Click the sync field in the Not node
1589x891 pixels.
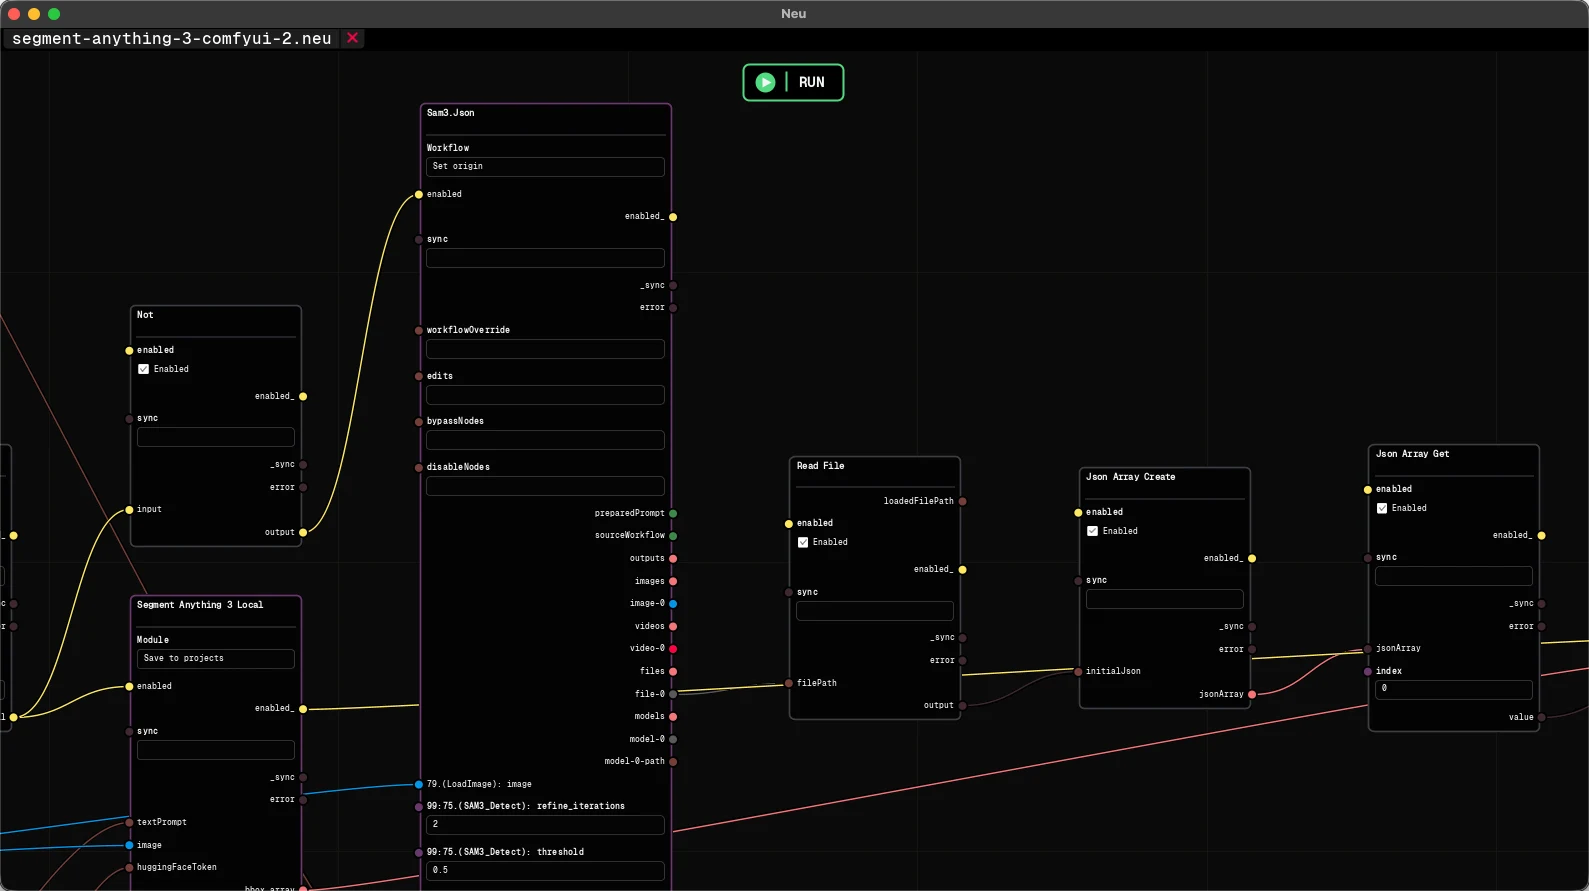click(216, 437)
